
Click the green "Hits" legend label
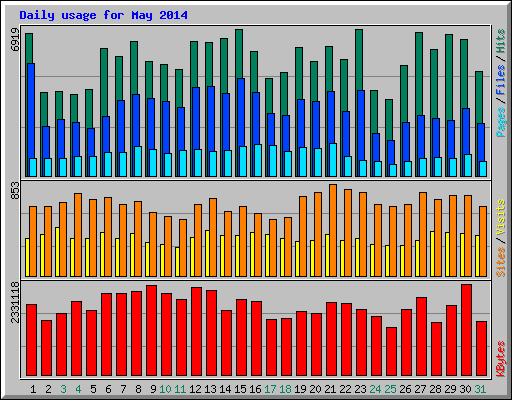click(501, 41)
